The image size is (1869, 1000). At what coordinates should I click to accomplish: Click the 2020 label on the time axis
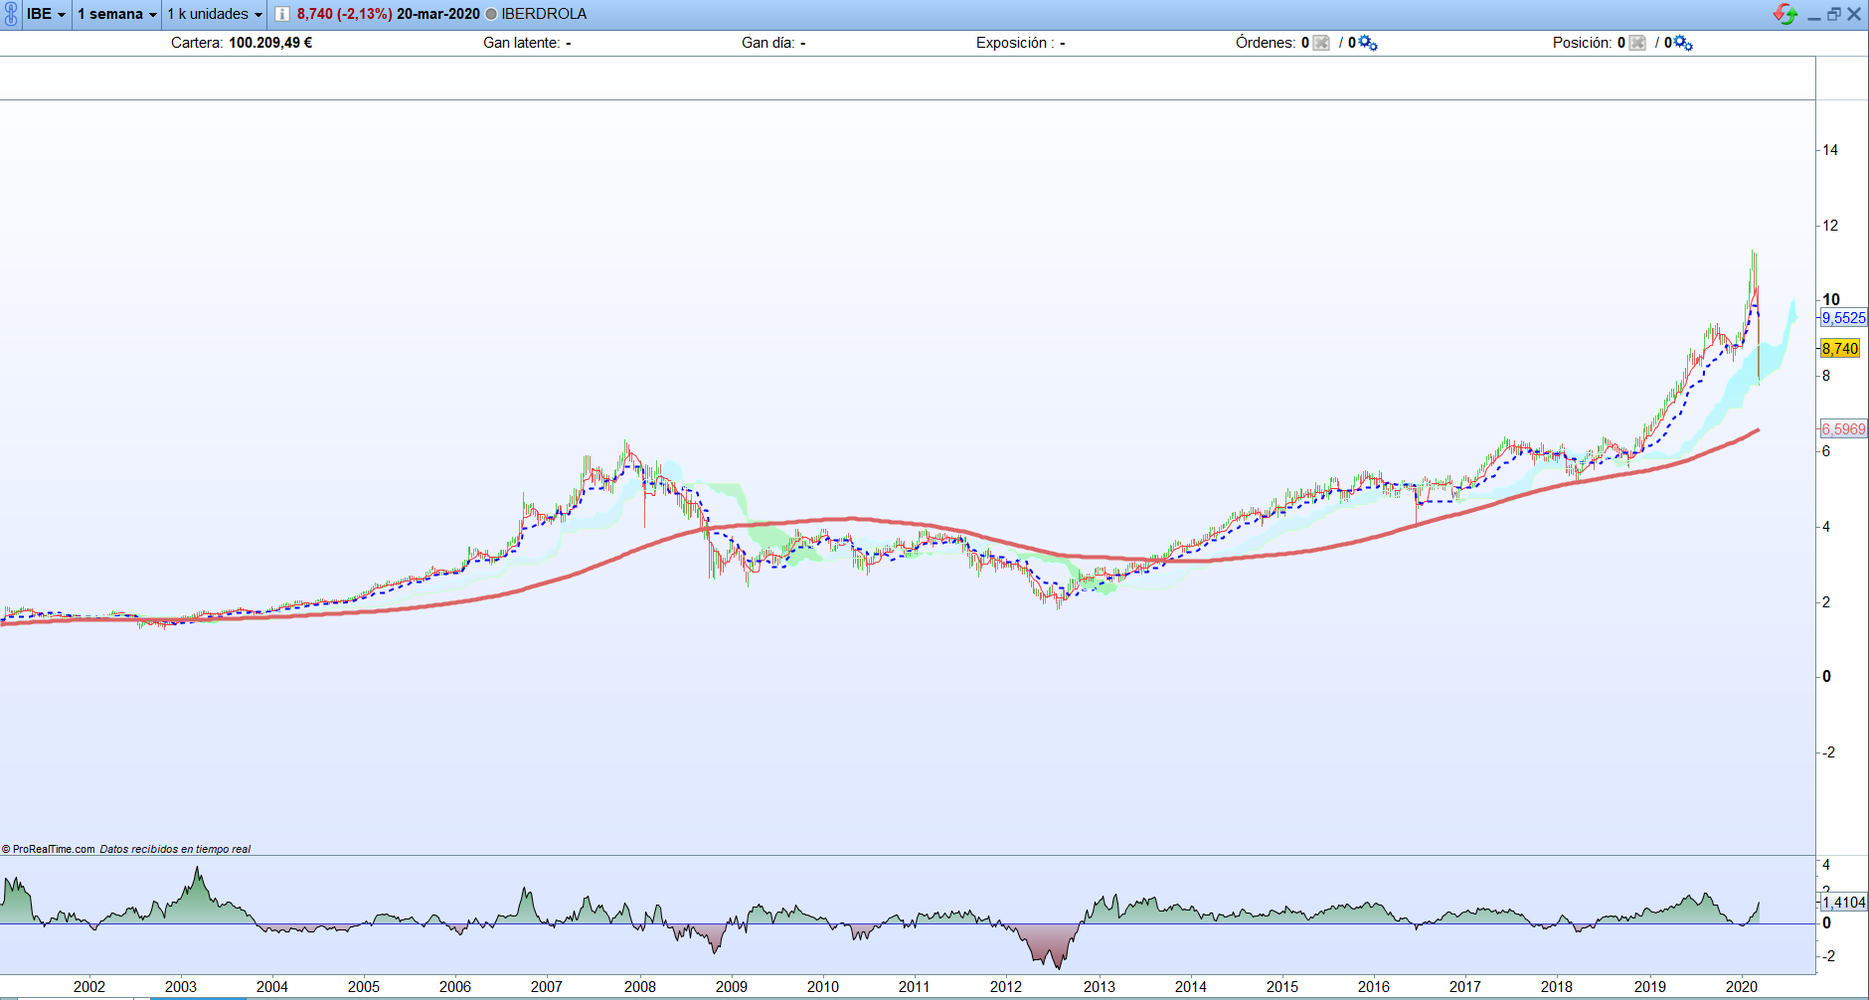[x=1741, y=987]
